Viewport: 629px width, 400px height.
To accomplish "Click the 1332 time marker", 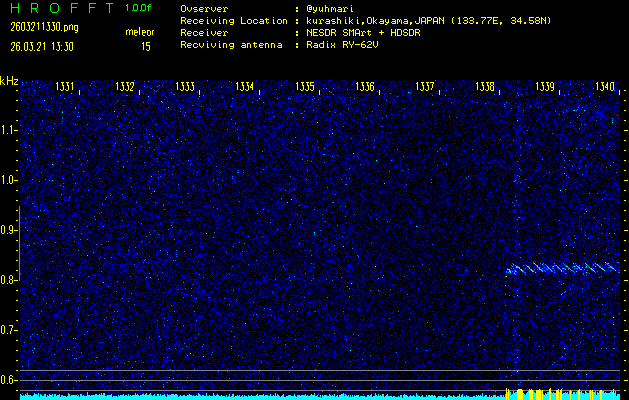I will pyautogui.click(x=124, y=87).
